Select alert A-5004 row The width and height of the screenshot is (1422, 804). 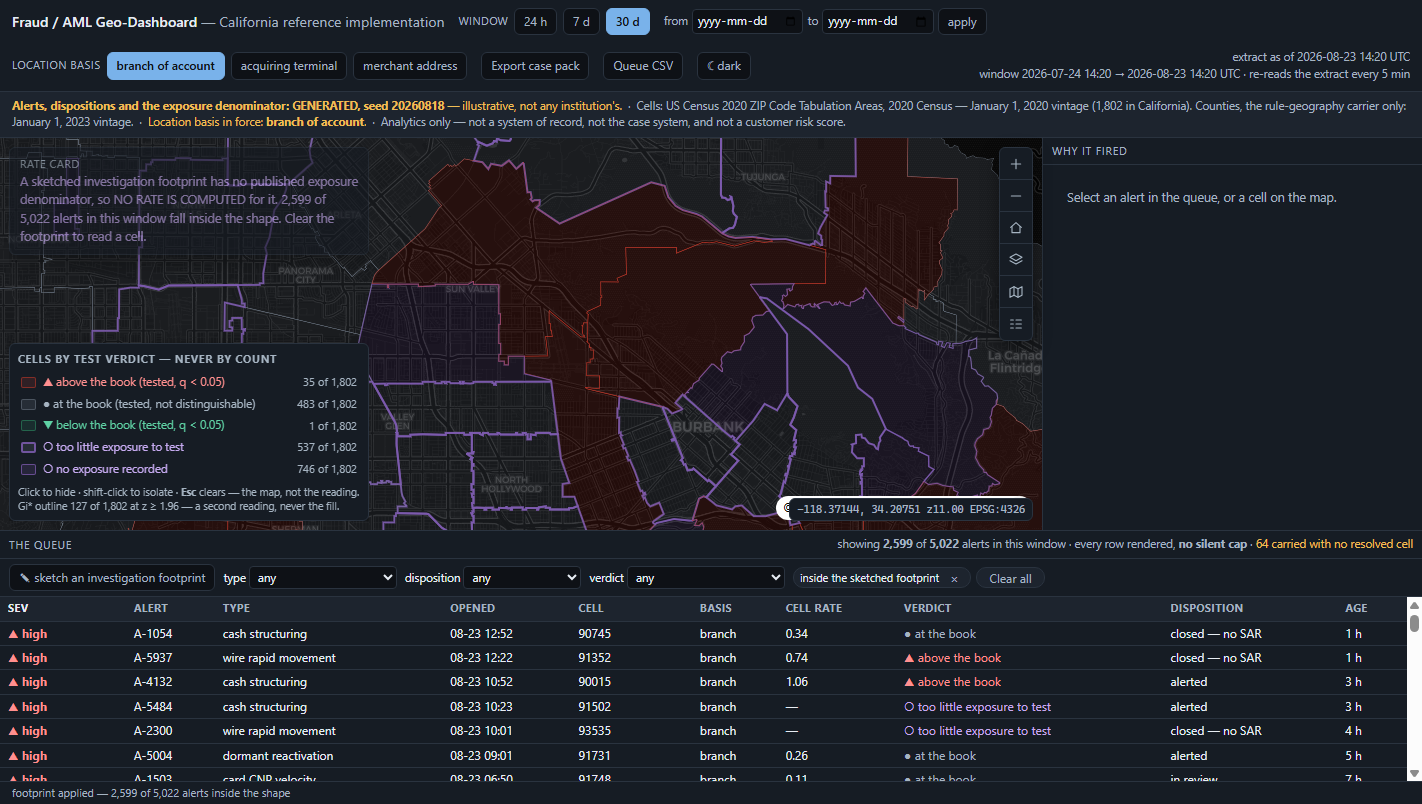pos(702,756)
